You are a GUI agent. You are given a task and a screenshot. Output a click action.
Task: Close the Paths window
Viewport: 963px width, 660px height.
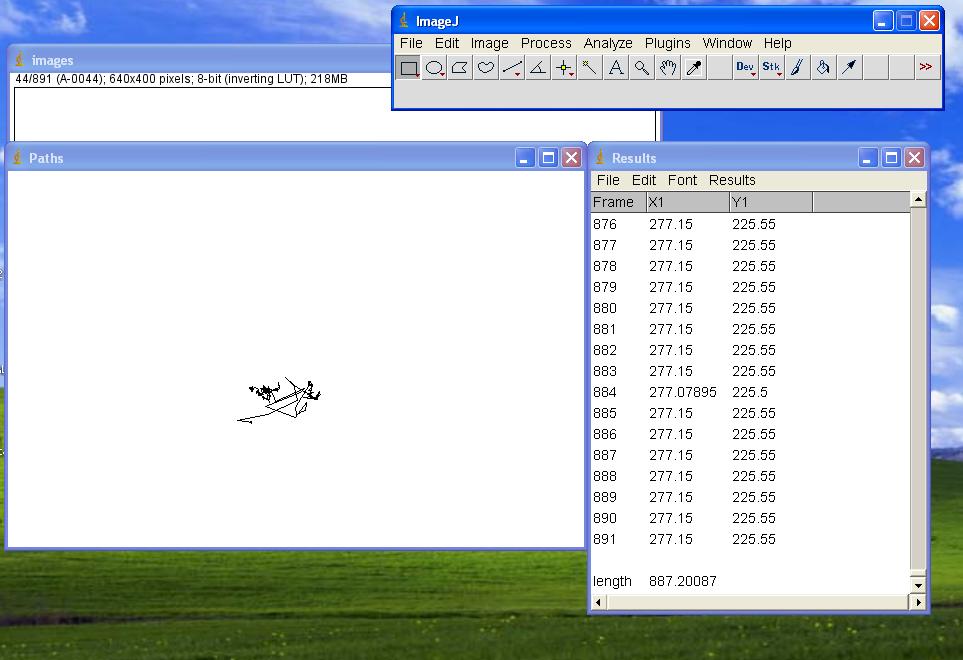coord(571,158)
